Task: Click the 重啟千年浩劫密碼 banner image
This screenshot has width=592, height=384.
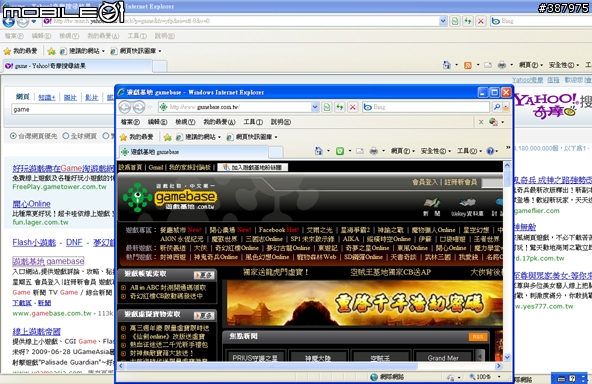Action: pos(364,302)
